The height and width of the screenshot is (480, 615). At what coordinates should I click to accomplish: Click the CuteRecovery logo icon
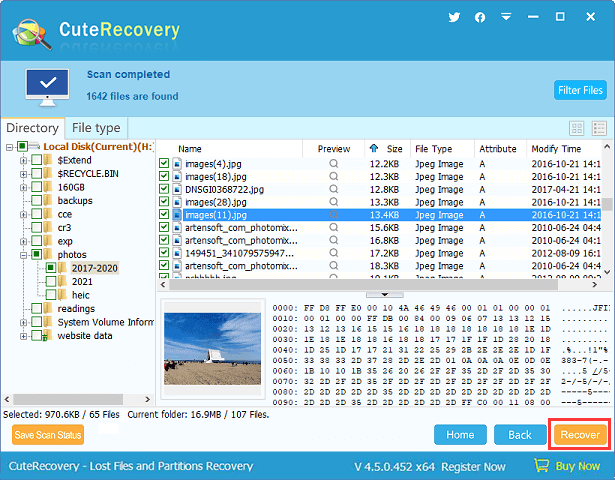(32, 35)
